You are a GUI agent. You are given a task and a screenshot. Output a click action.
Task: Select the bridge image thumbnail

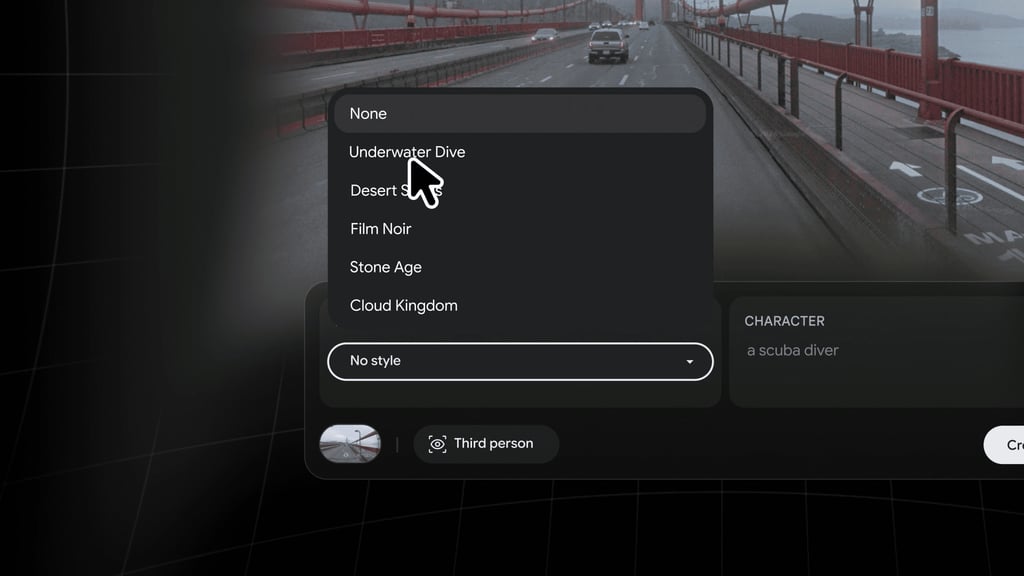coord(350,444)
